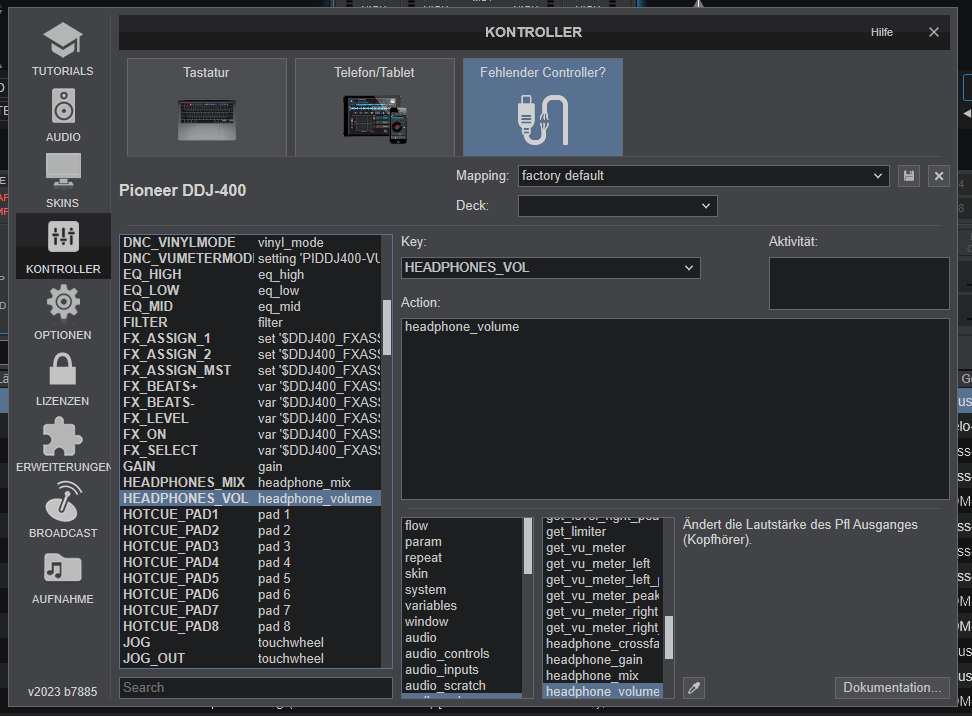Close the Kontroller dialog
This screenshot has height=716, width=972.
click(x=934, y=32)
